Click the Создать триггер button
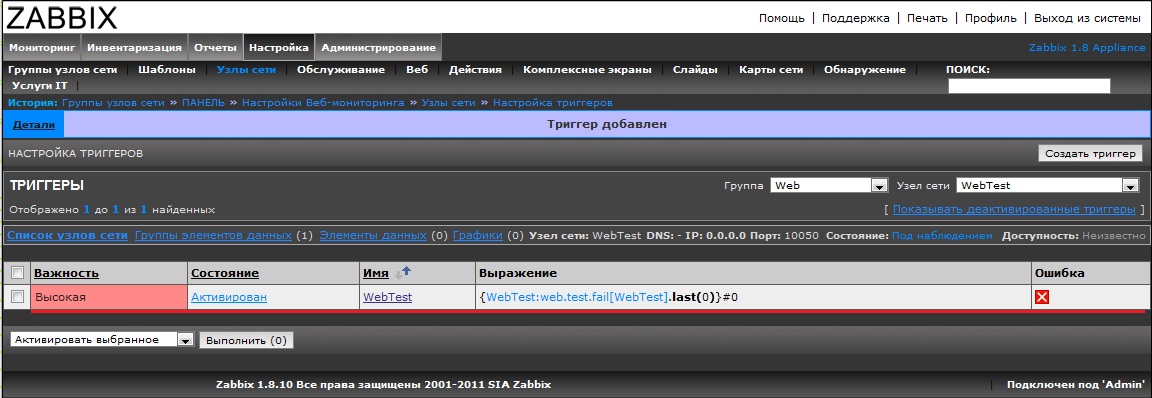1152x398 pixels. click(1090, 153)
